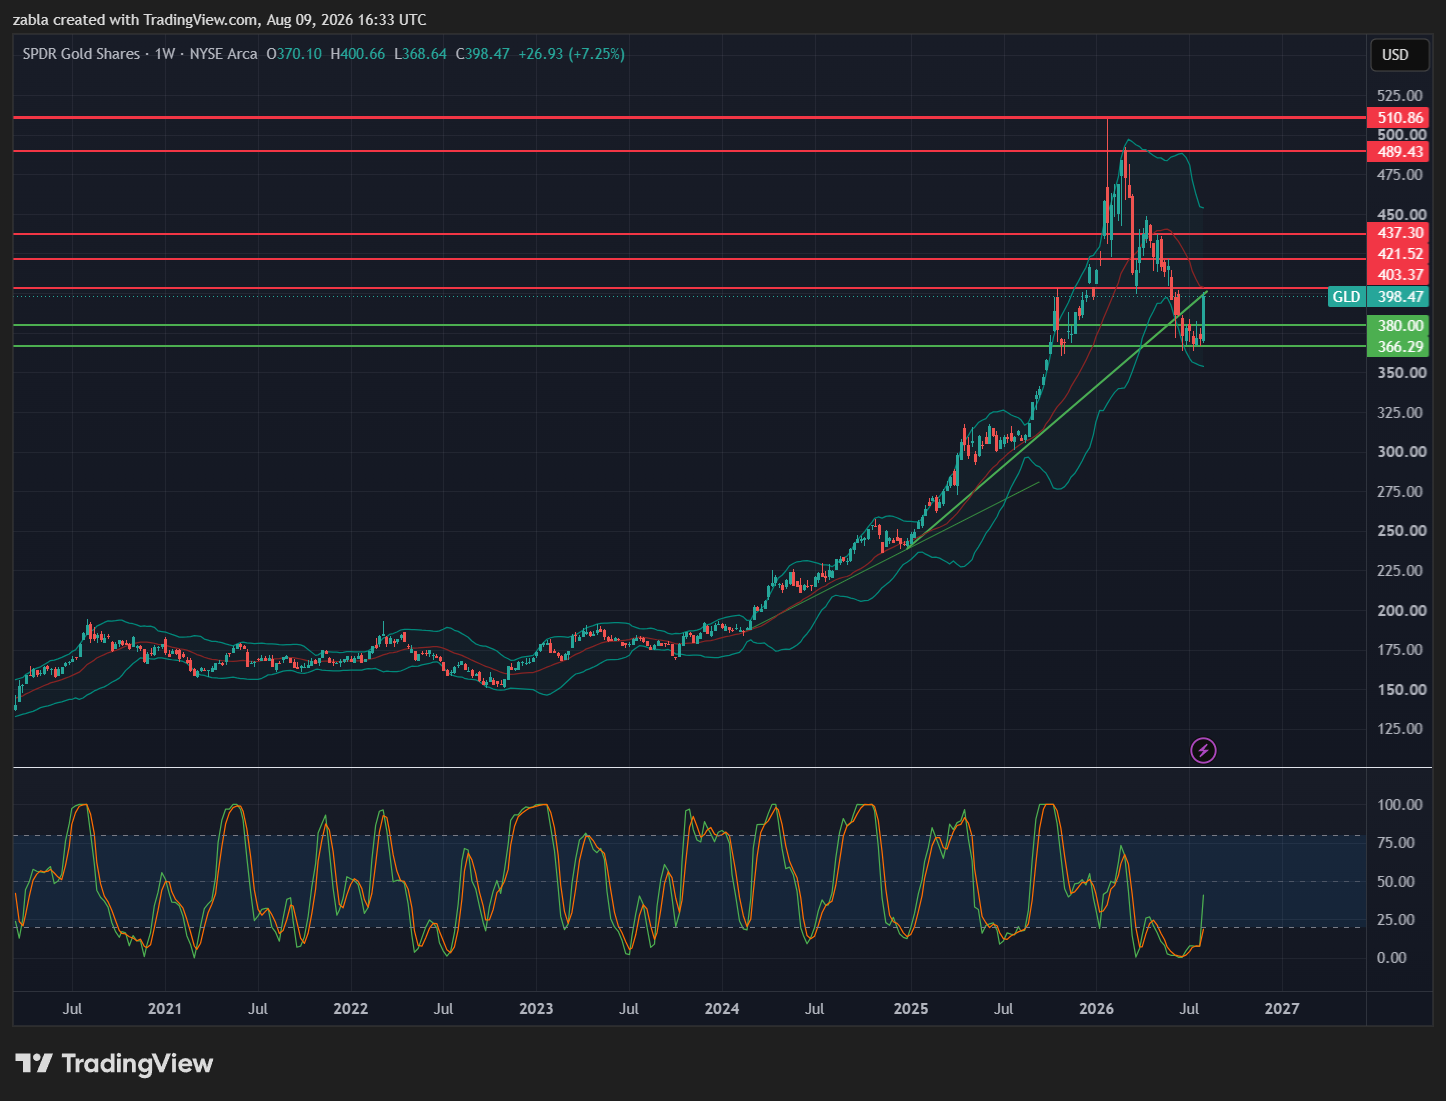The image size is (1446, 1101).
Task: Click the 175.00 price scale tick
Action: 1400,650
